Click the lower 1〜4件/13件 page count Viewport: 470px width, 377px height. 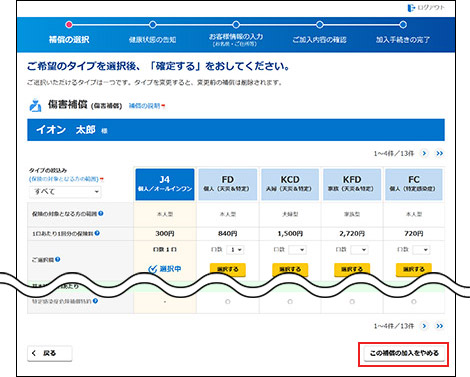[x=394, y=326]
